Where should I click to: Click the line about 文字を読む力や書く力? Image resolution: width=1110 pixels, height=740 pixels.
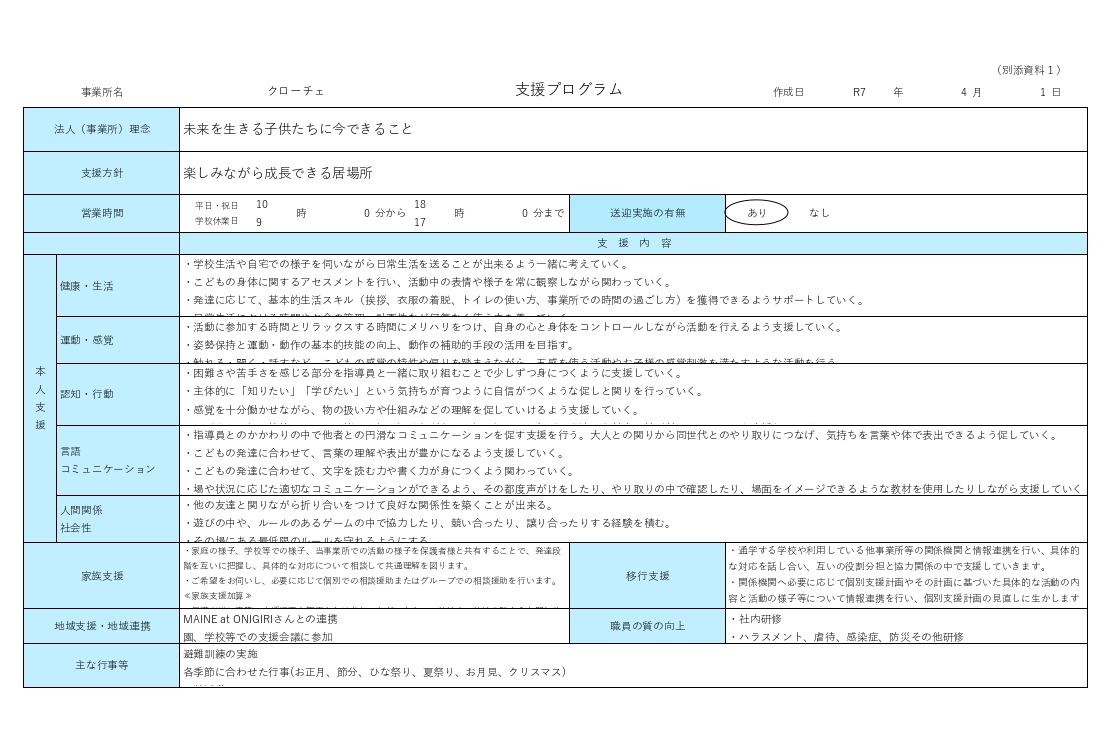point(380,471)
